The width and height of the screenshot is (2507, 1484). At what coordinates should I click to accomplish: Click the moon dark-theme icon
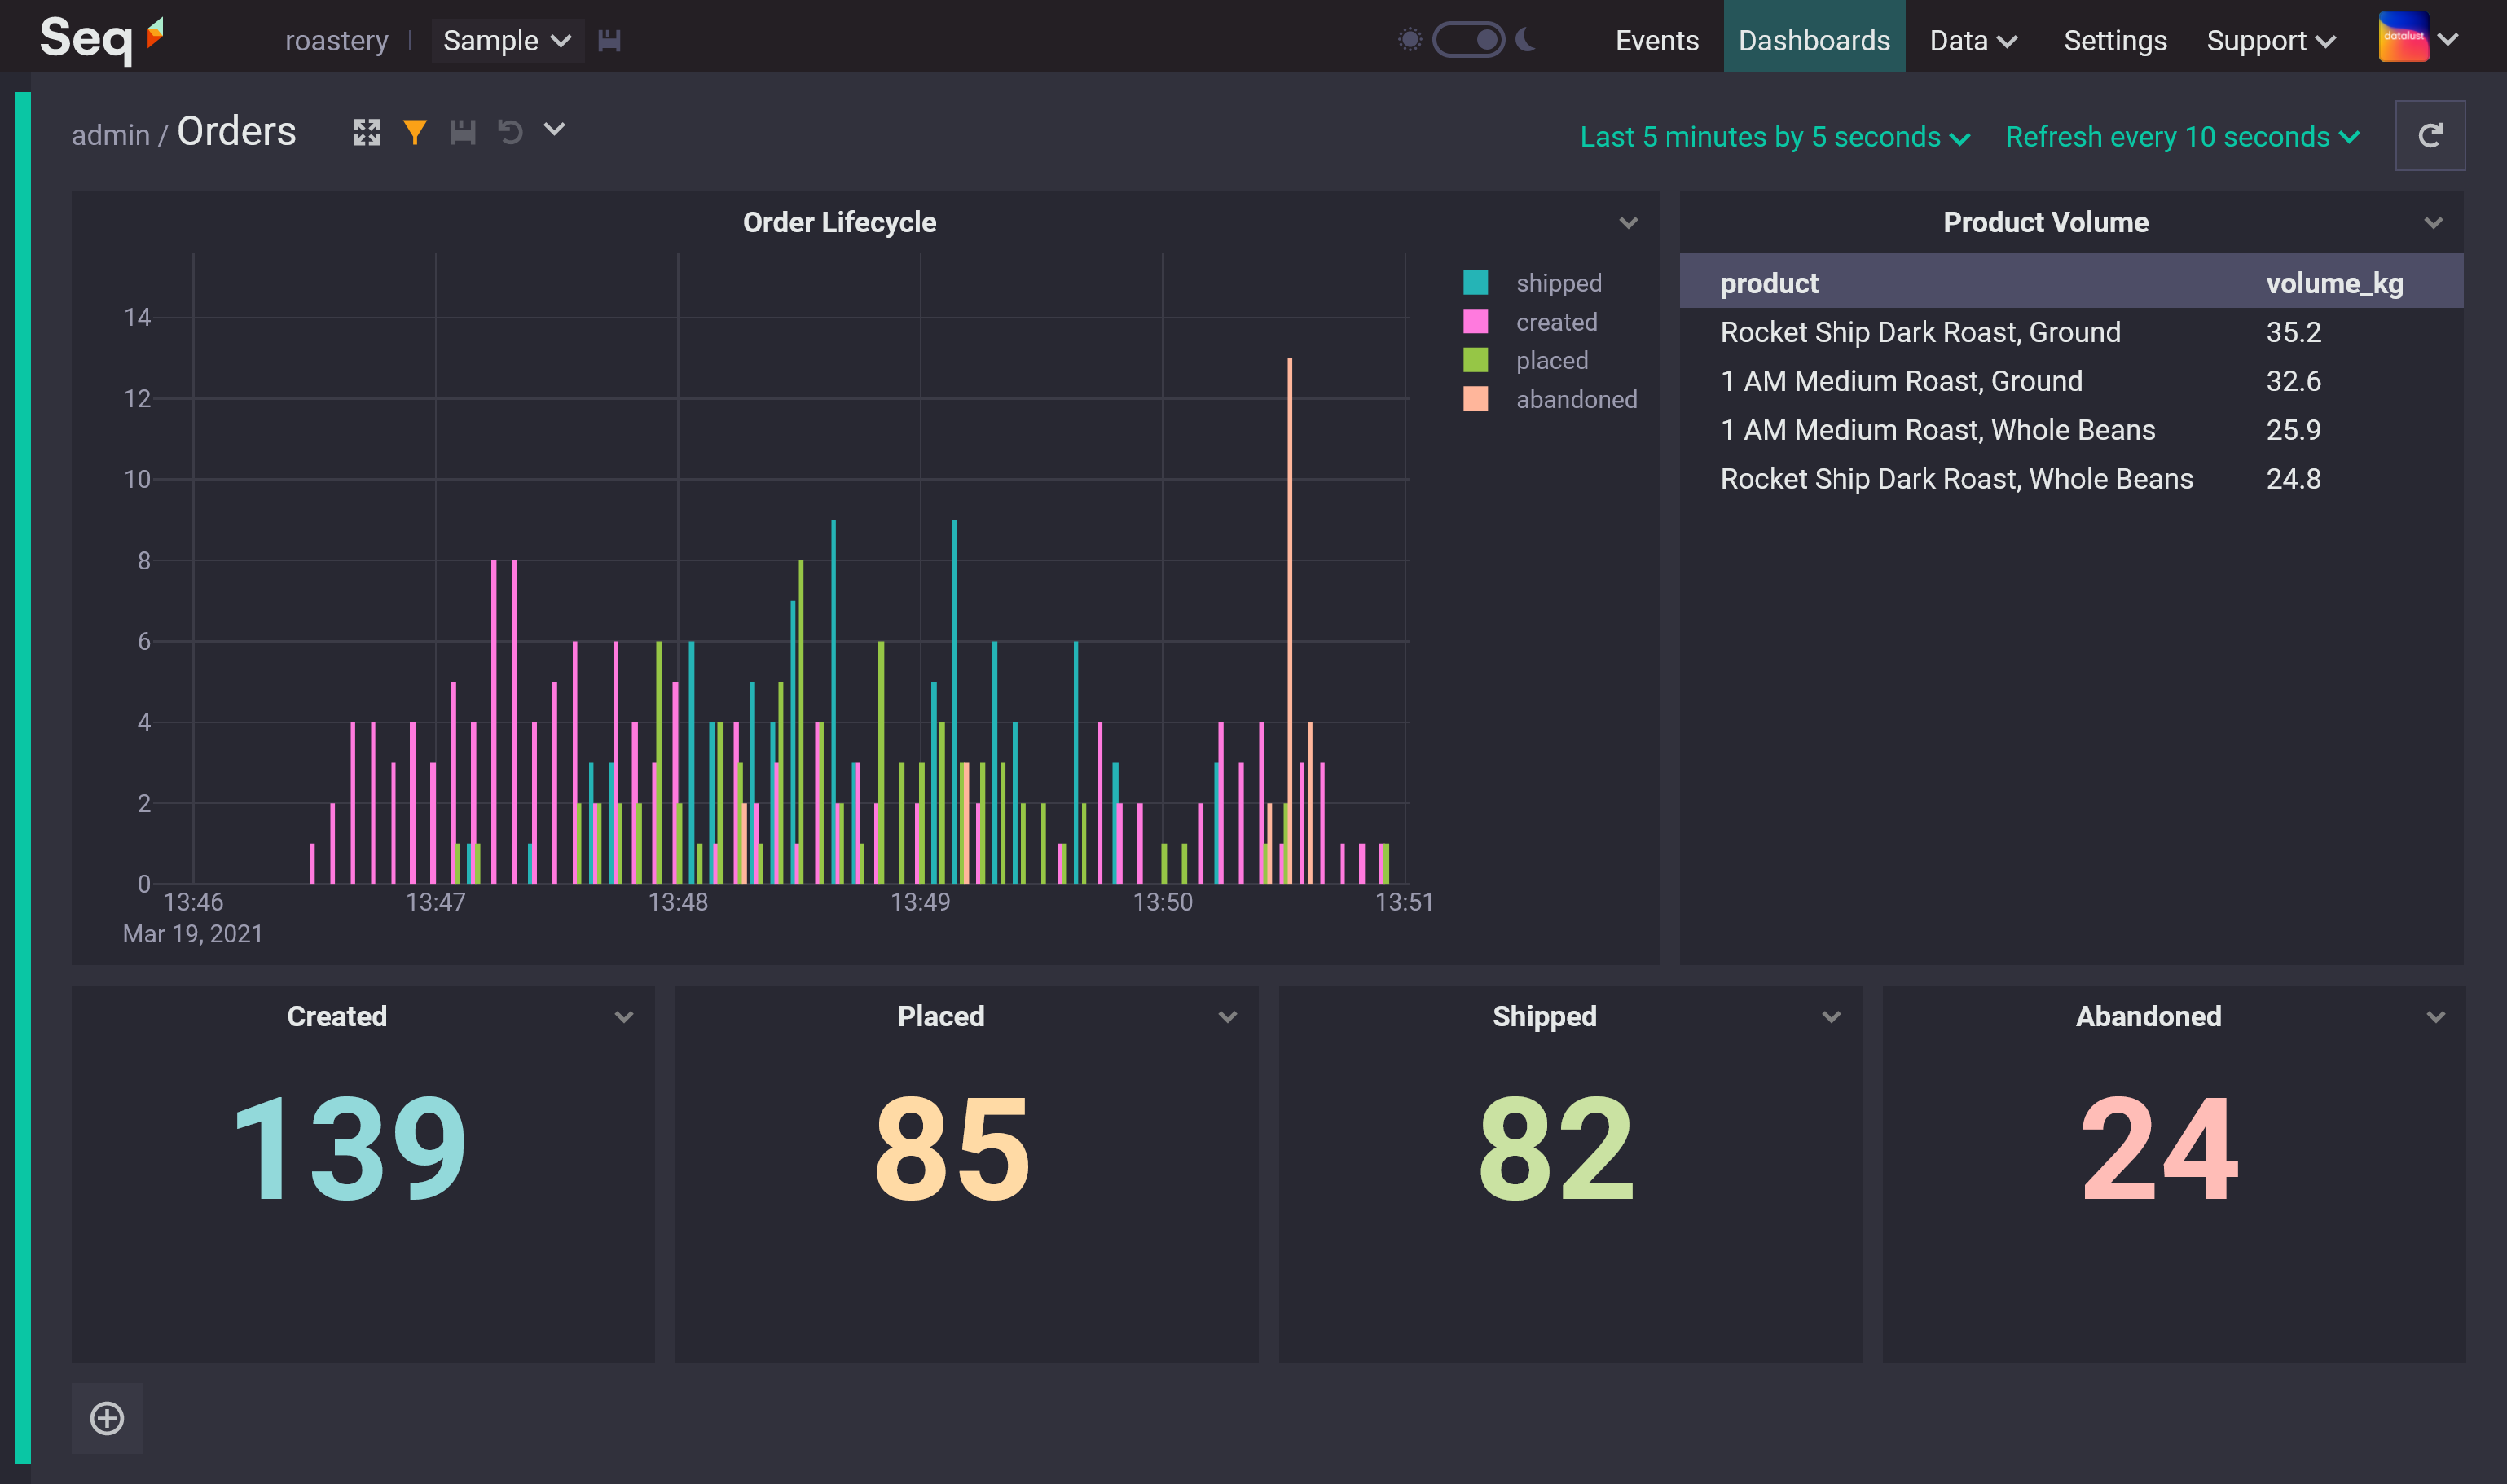[1525, 40]
